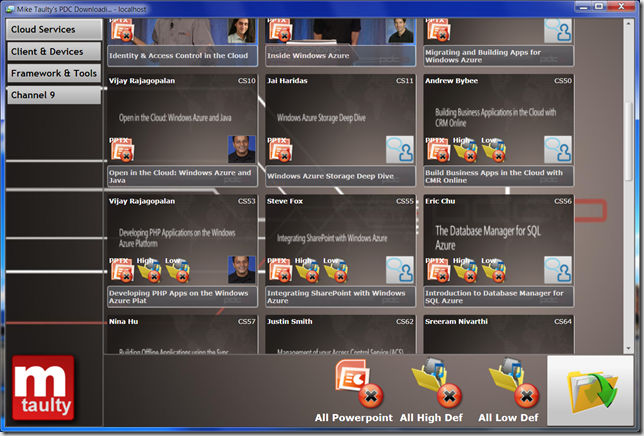Screen dimensions: 644x436
Task: Toggle PPTX download for CS53 session
Action: (122, 270)
